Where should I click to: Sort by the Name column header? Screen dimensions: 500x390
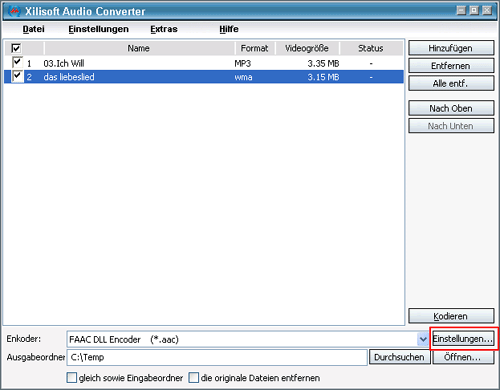coord(139,48)
